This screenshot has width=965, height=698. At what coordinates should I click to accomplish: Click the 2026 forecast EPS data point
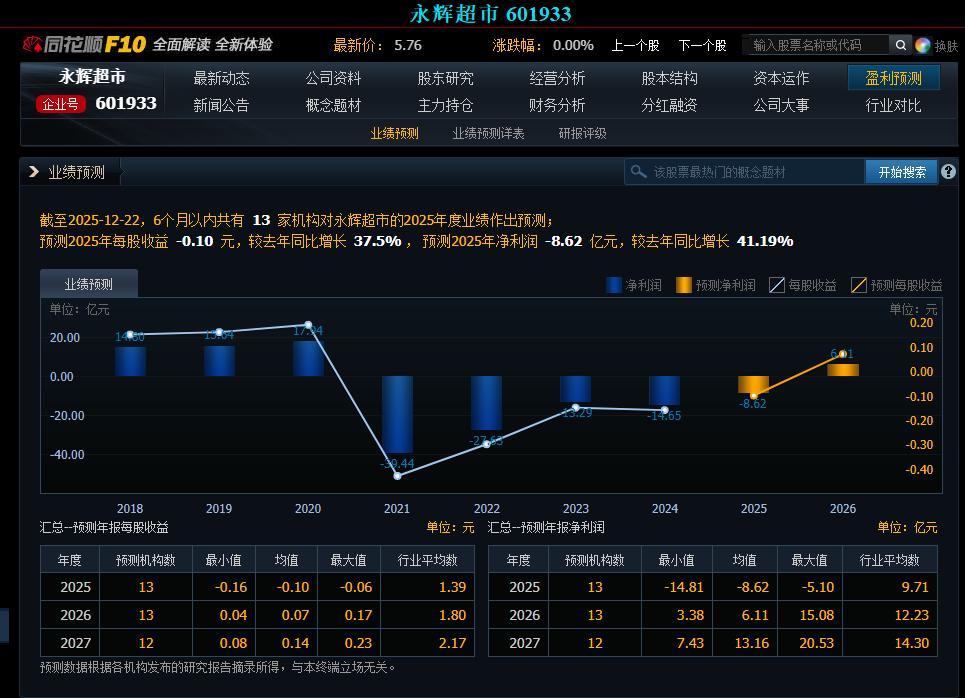(x=843, y=354)
